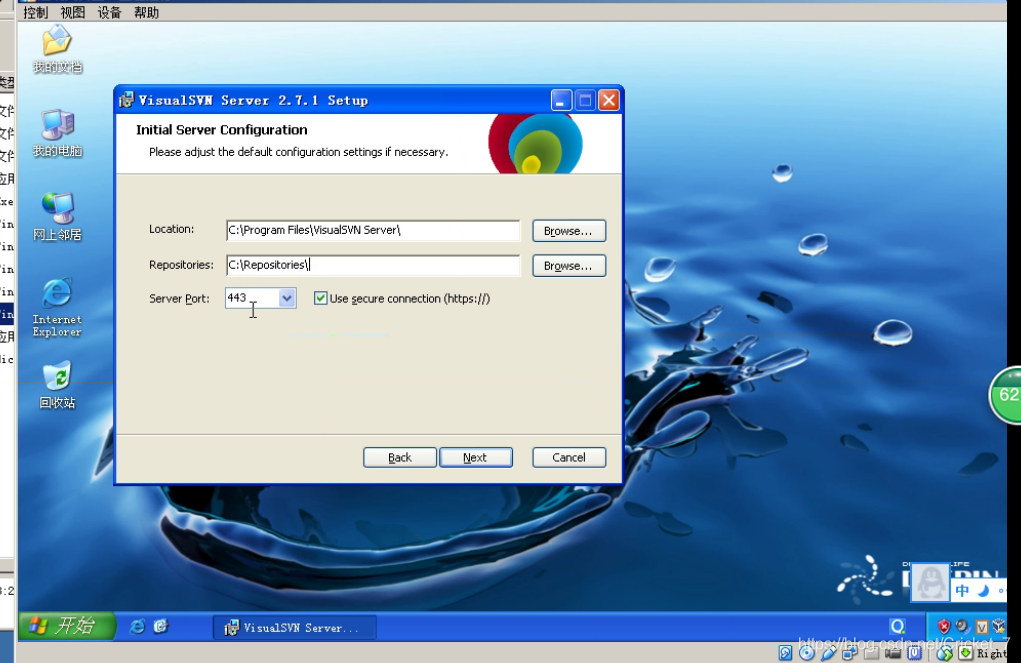Minimize the VisualSVN Server Setup window

pyautogui.click(x=561, y=100)
